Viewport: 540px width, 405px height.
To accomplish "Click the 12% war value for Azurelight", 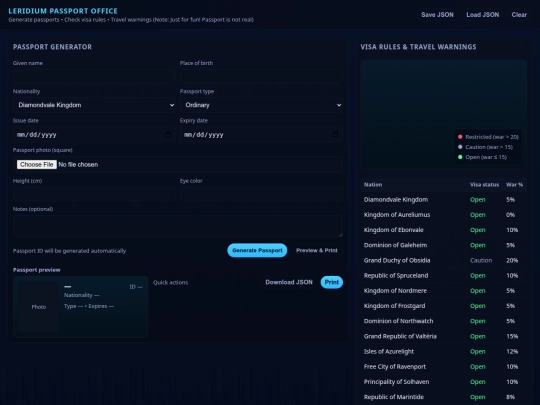I will (512, 352).
